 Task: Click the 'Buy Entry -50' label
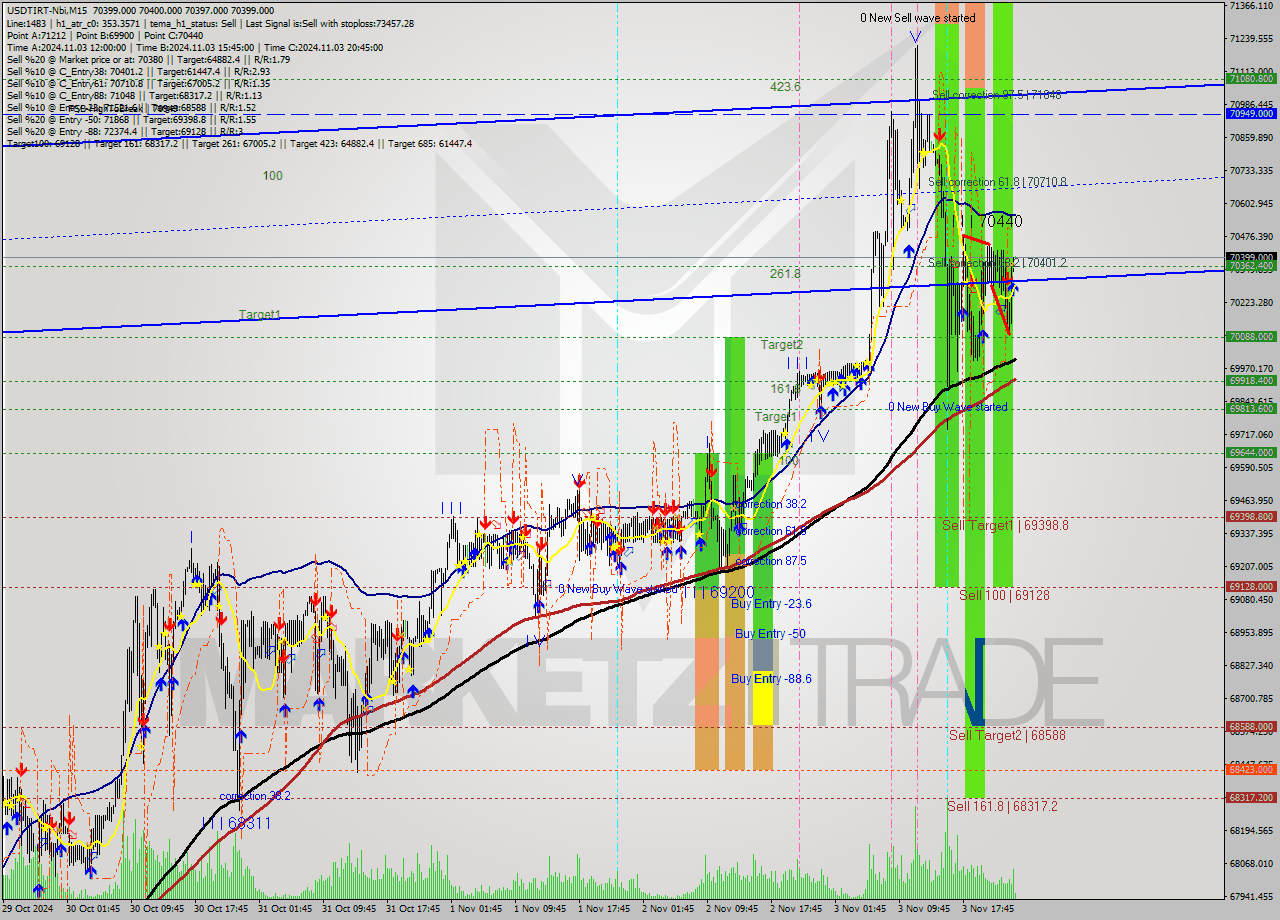[770, 634]
